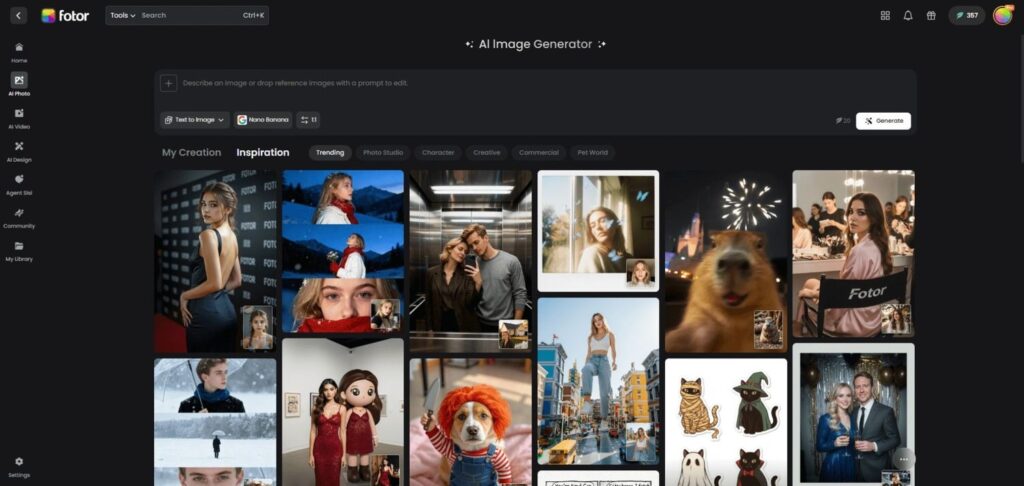The height and width of the screenshot is (486, 1024).
Task: Select the Pet World filter
Action: click(x=592, y=153)
